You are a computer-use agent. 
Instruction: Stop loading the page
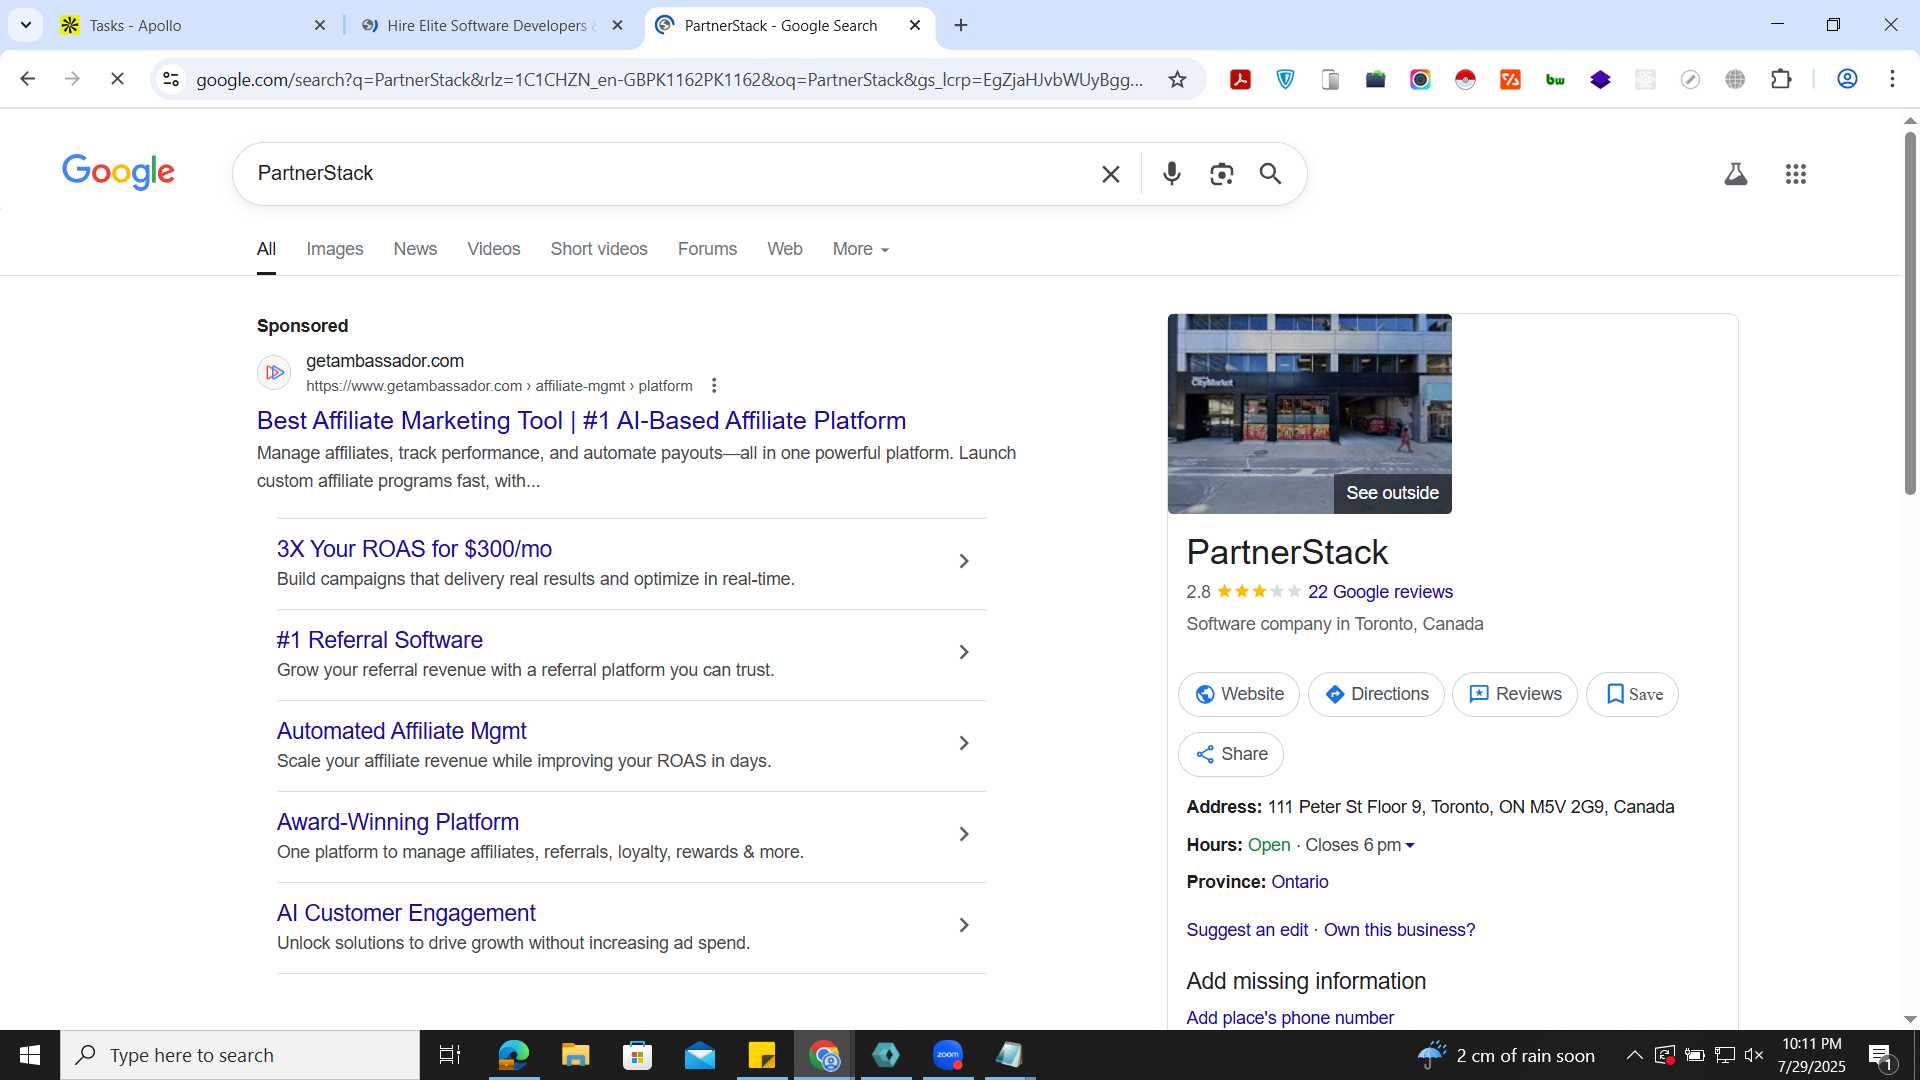pos(117,79)
